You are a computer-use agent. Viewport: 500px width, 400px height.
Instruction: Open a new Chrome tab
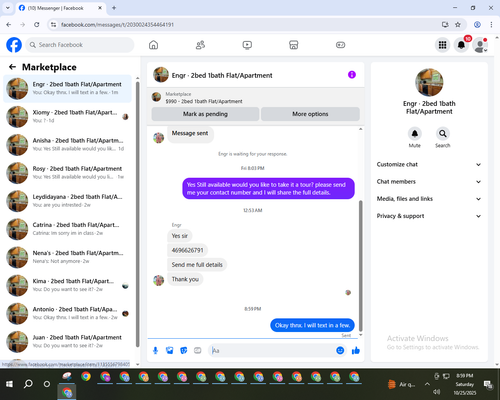[x=114, y=8]
